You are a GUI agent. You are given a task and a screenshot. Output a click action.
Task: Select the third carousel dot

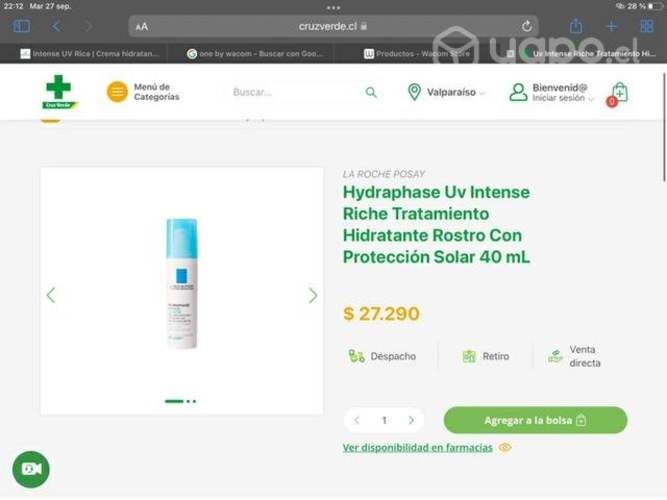point(194,401)
